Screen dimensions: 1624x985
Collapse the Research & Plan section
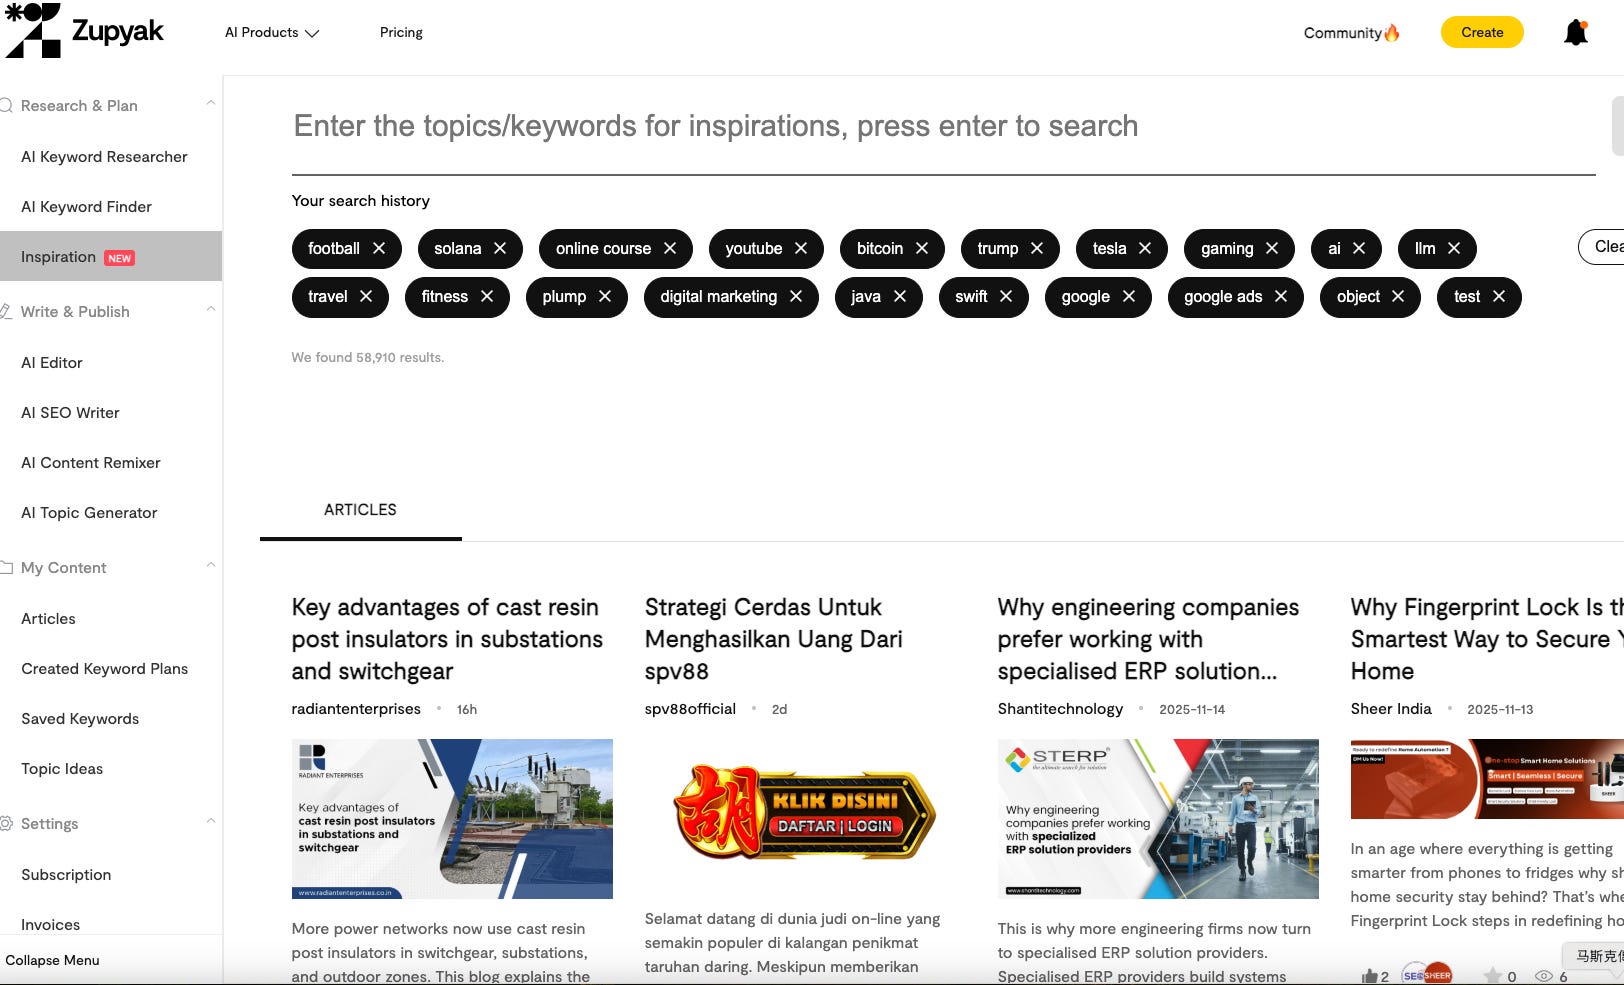point(211,104)
